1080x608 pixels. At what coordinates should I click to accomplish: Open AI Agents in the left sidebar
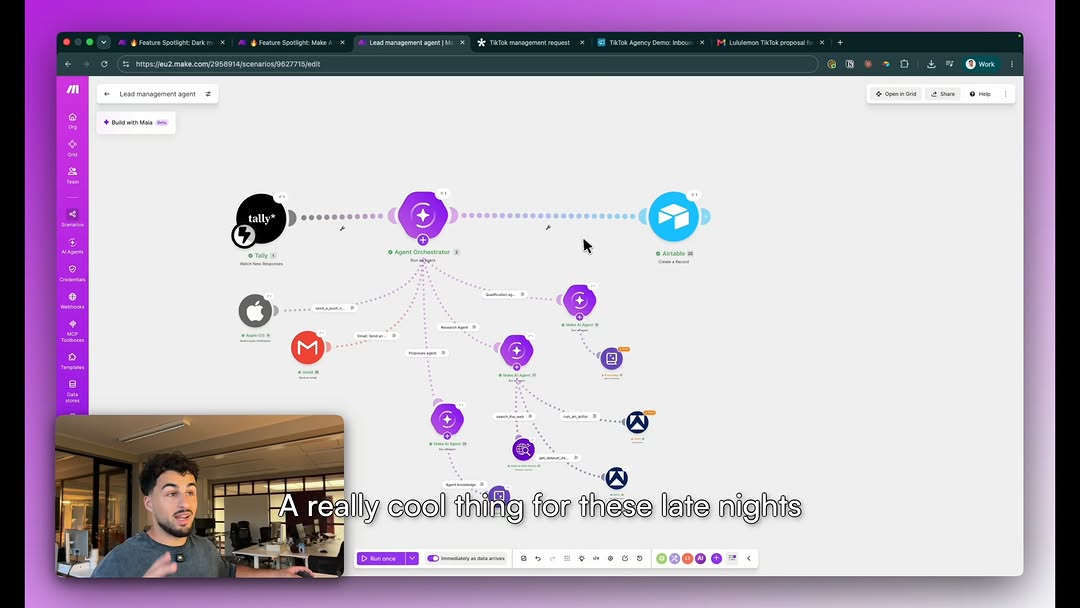point(72,246)
